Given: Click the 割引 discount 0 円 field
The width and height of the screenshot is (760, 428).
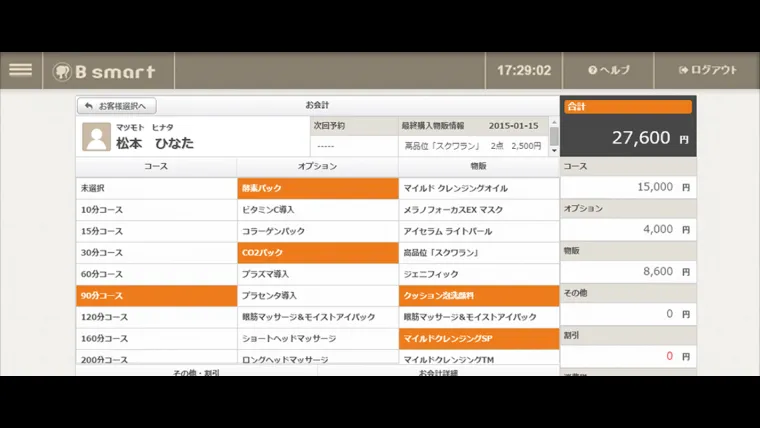Looking at the screenshot, I should pos(628,356).
